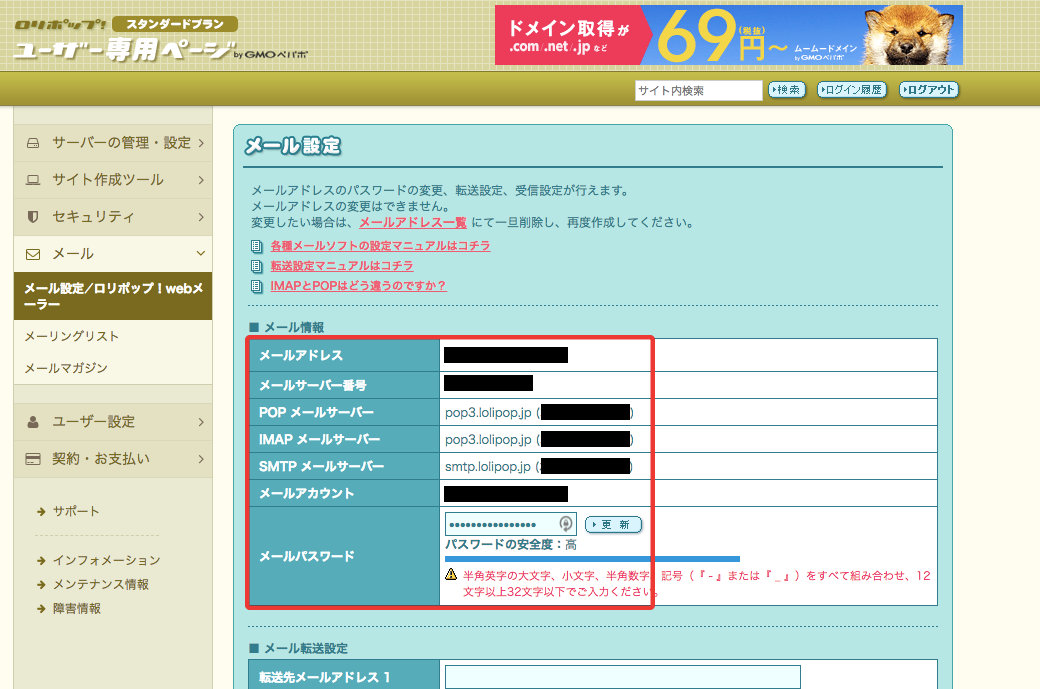The height and width of the screenshot is (689, 1040).
Task: Click the site creation tools laptop icon
Action: click(33, 180)
